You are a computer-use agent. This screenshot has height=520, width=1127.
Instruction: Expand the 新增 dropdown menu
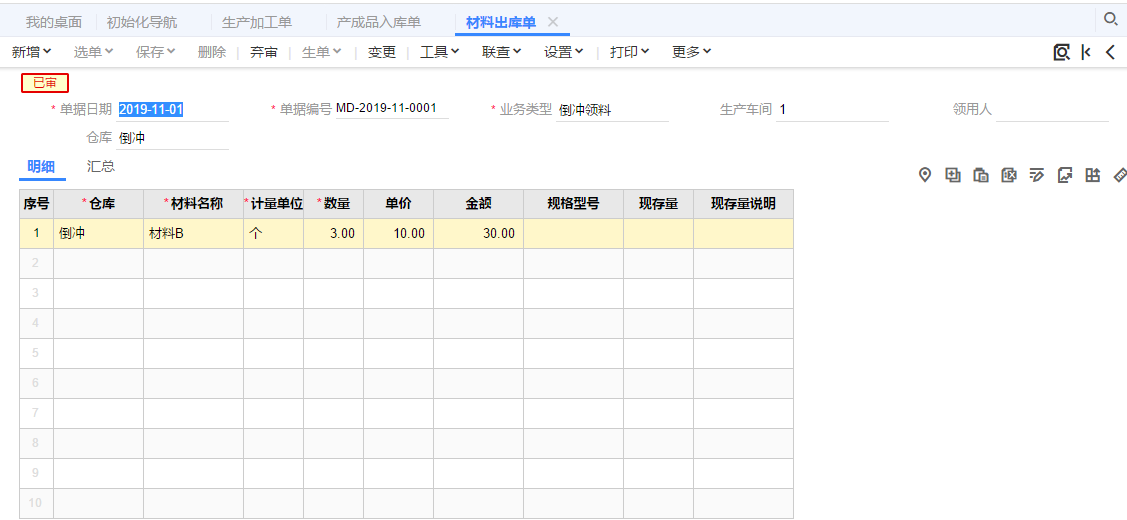[32, 52]
